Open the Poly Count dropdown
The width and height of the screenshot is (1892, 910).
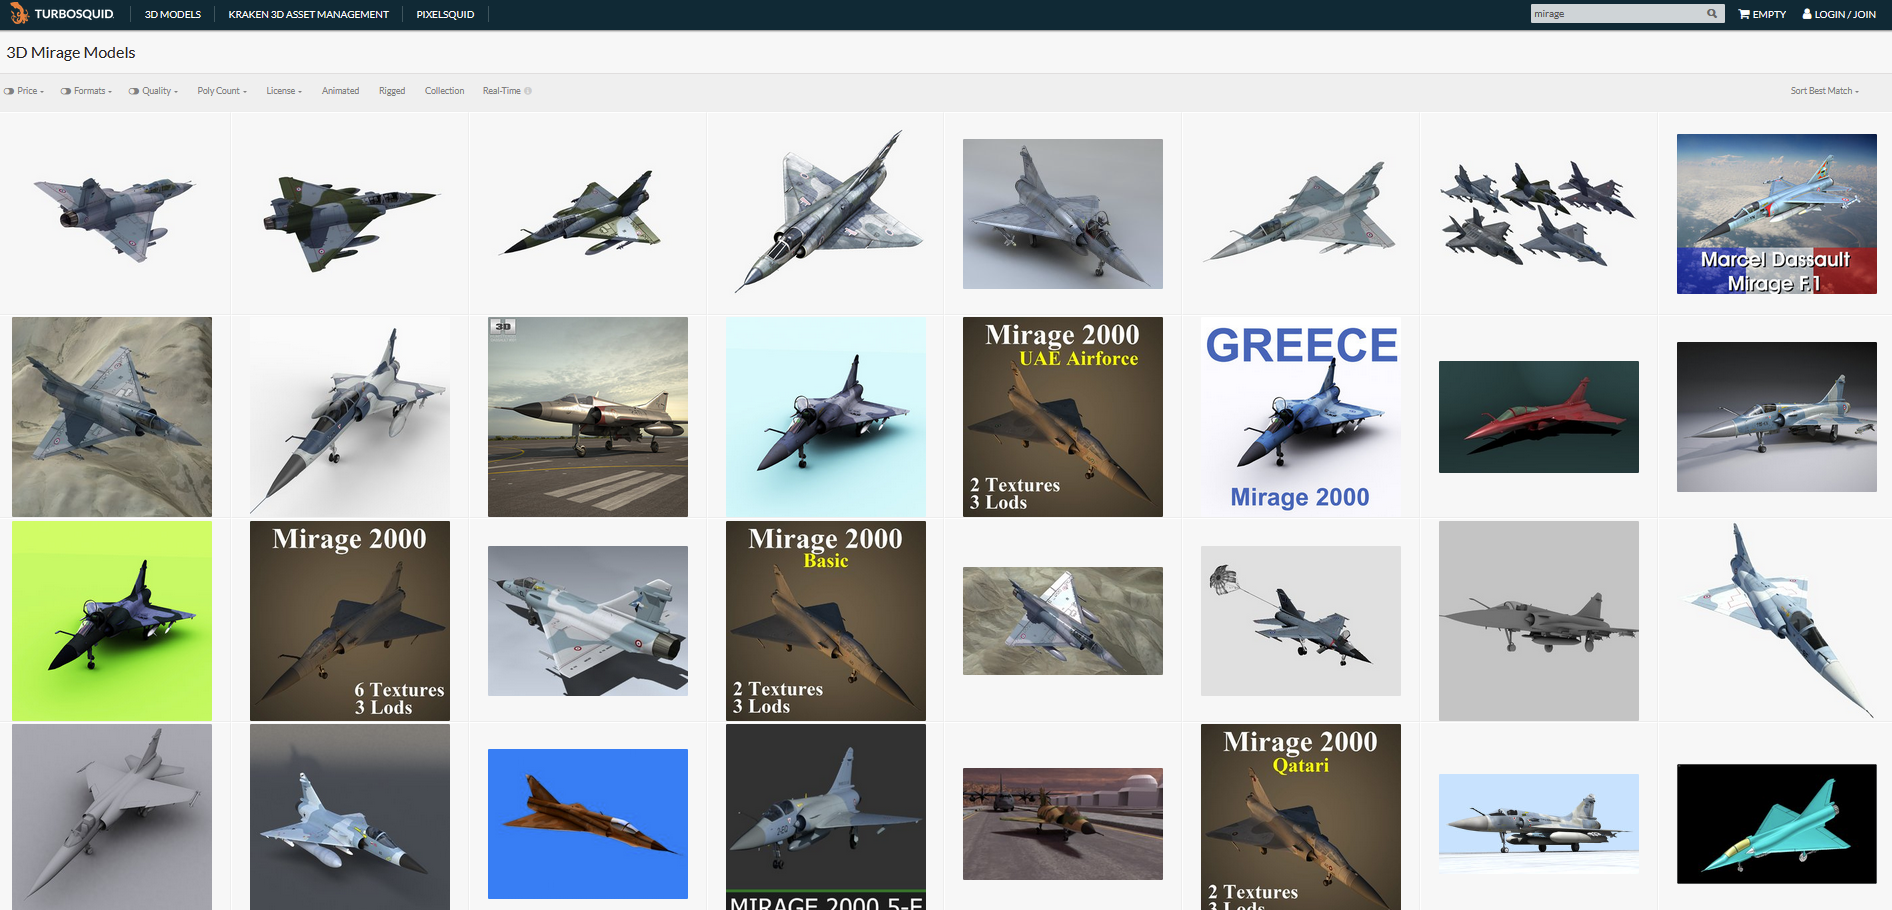coord(222,91)
